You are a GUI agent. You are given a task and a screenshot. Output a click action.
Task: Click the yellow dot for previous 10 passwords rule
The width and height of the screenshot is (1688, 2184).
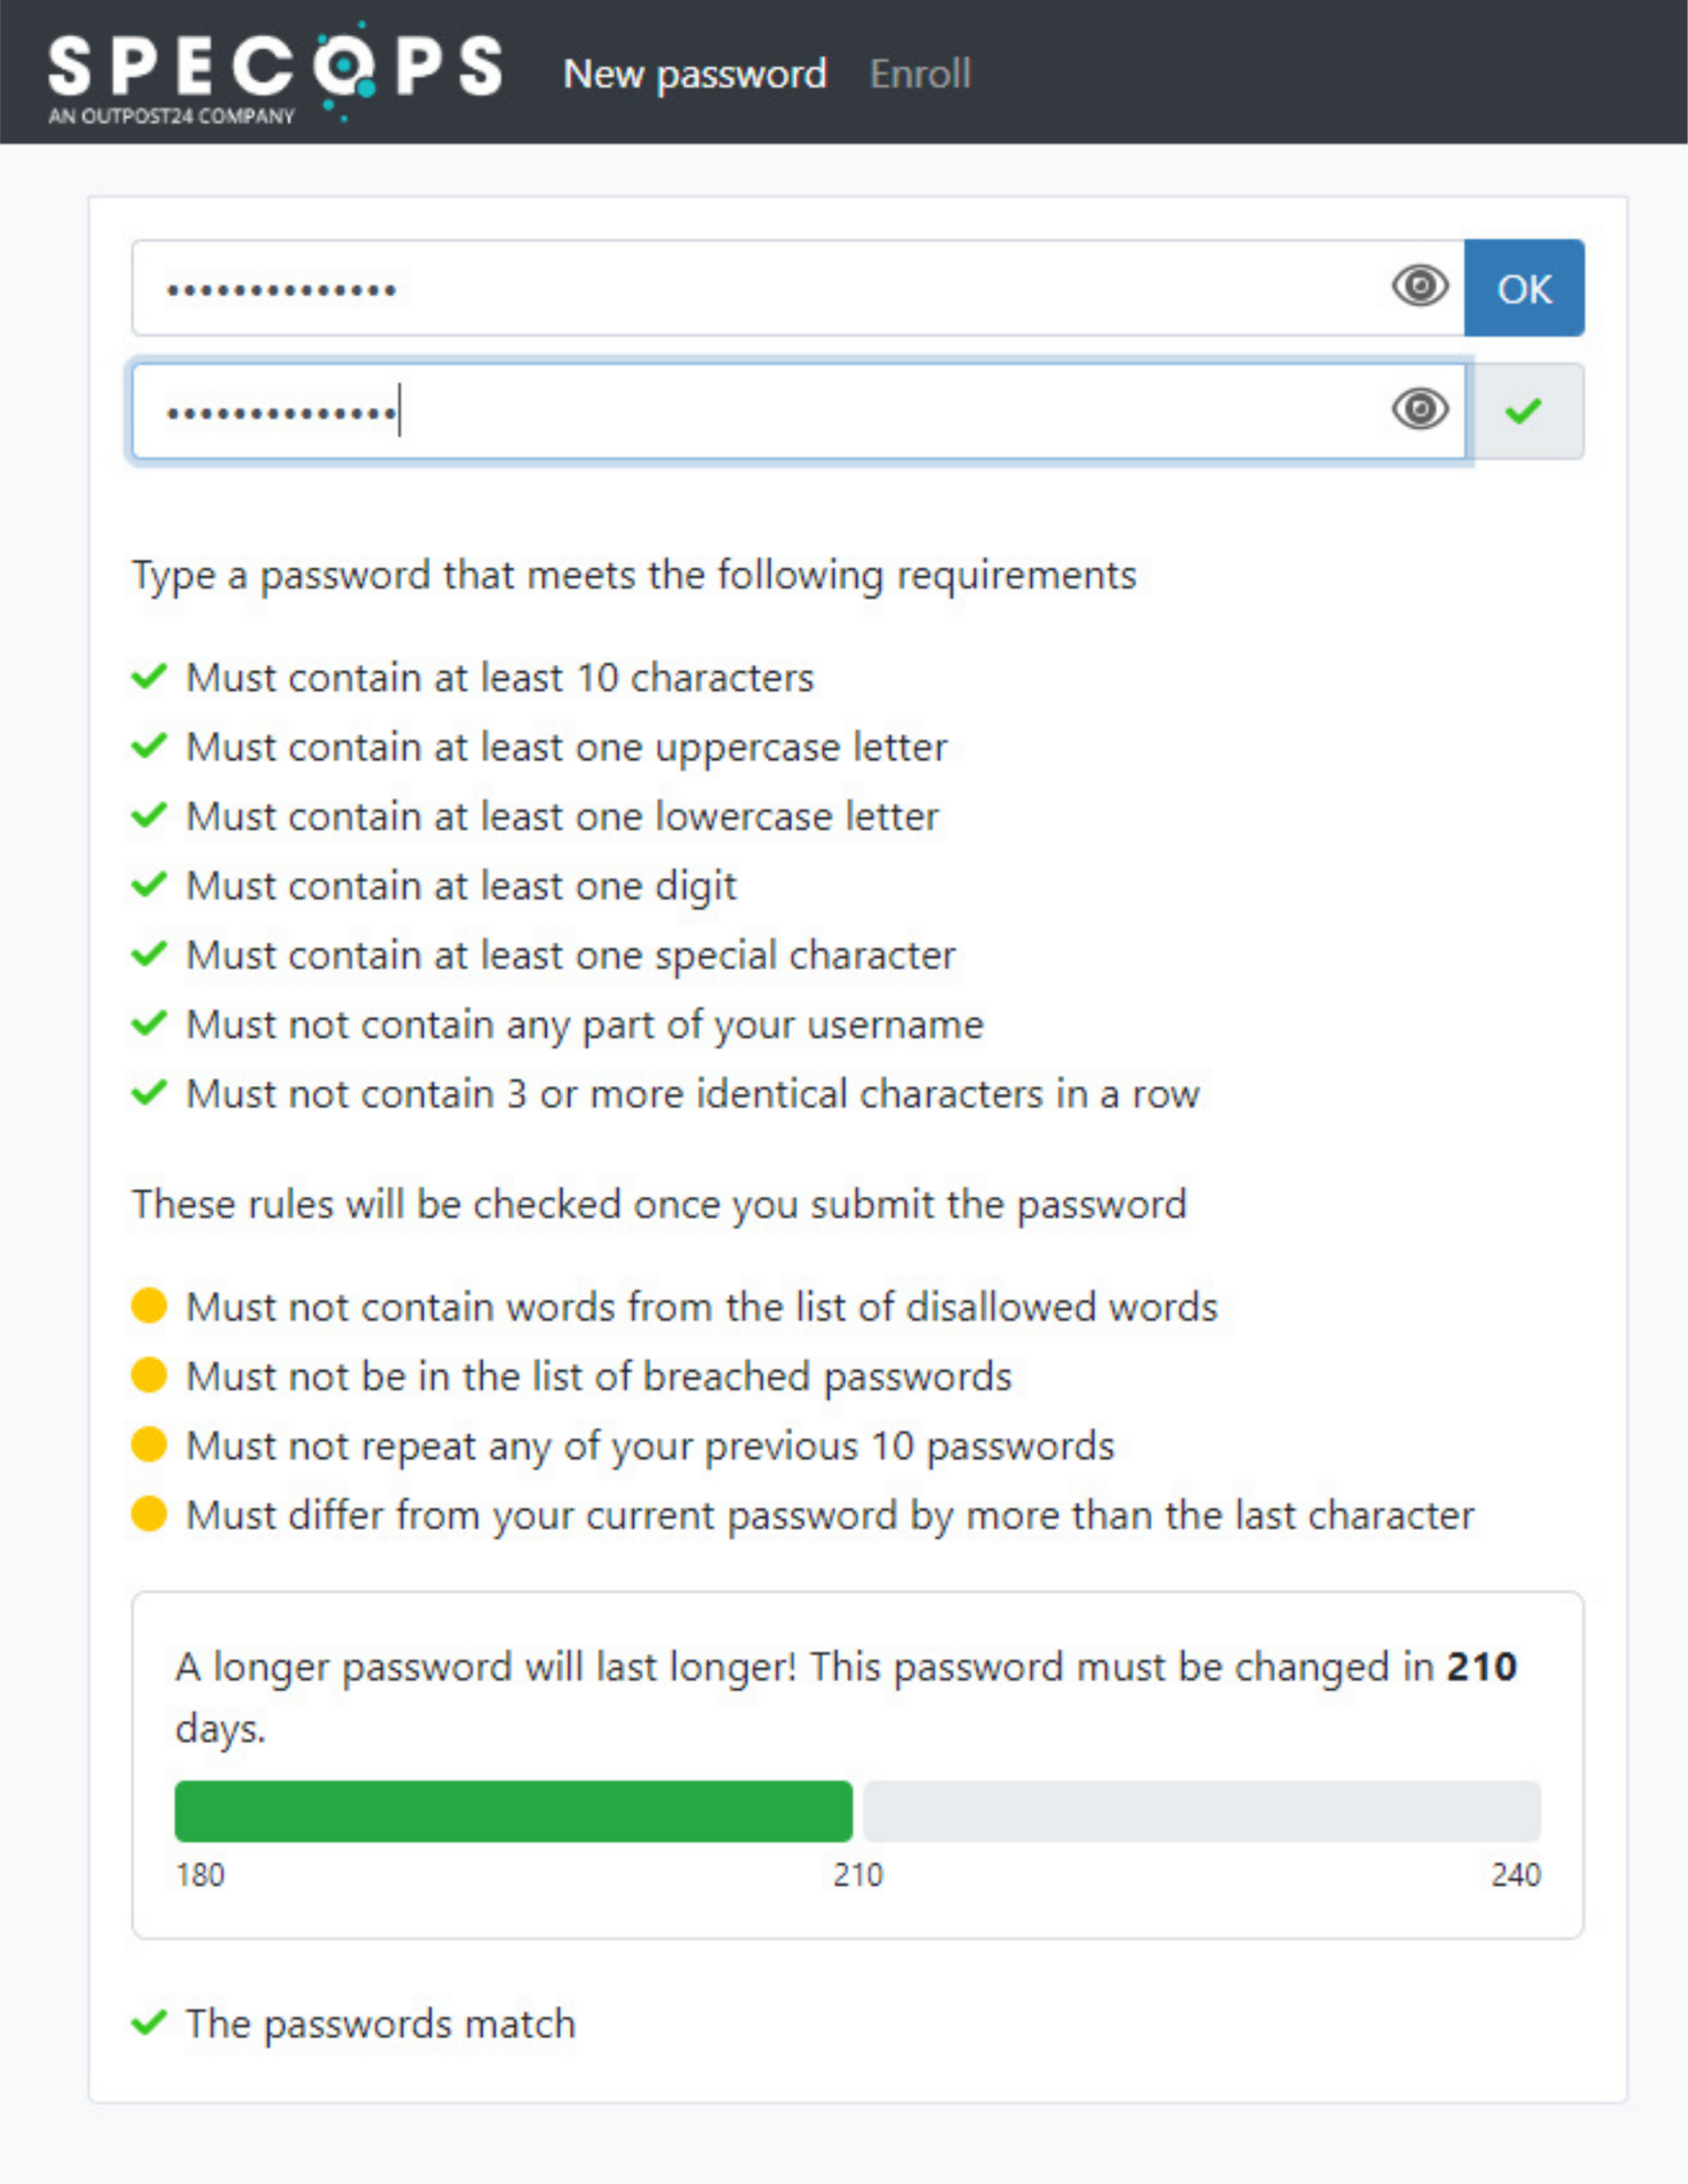click(x=149, y=1445)
